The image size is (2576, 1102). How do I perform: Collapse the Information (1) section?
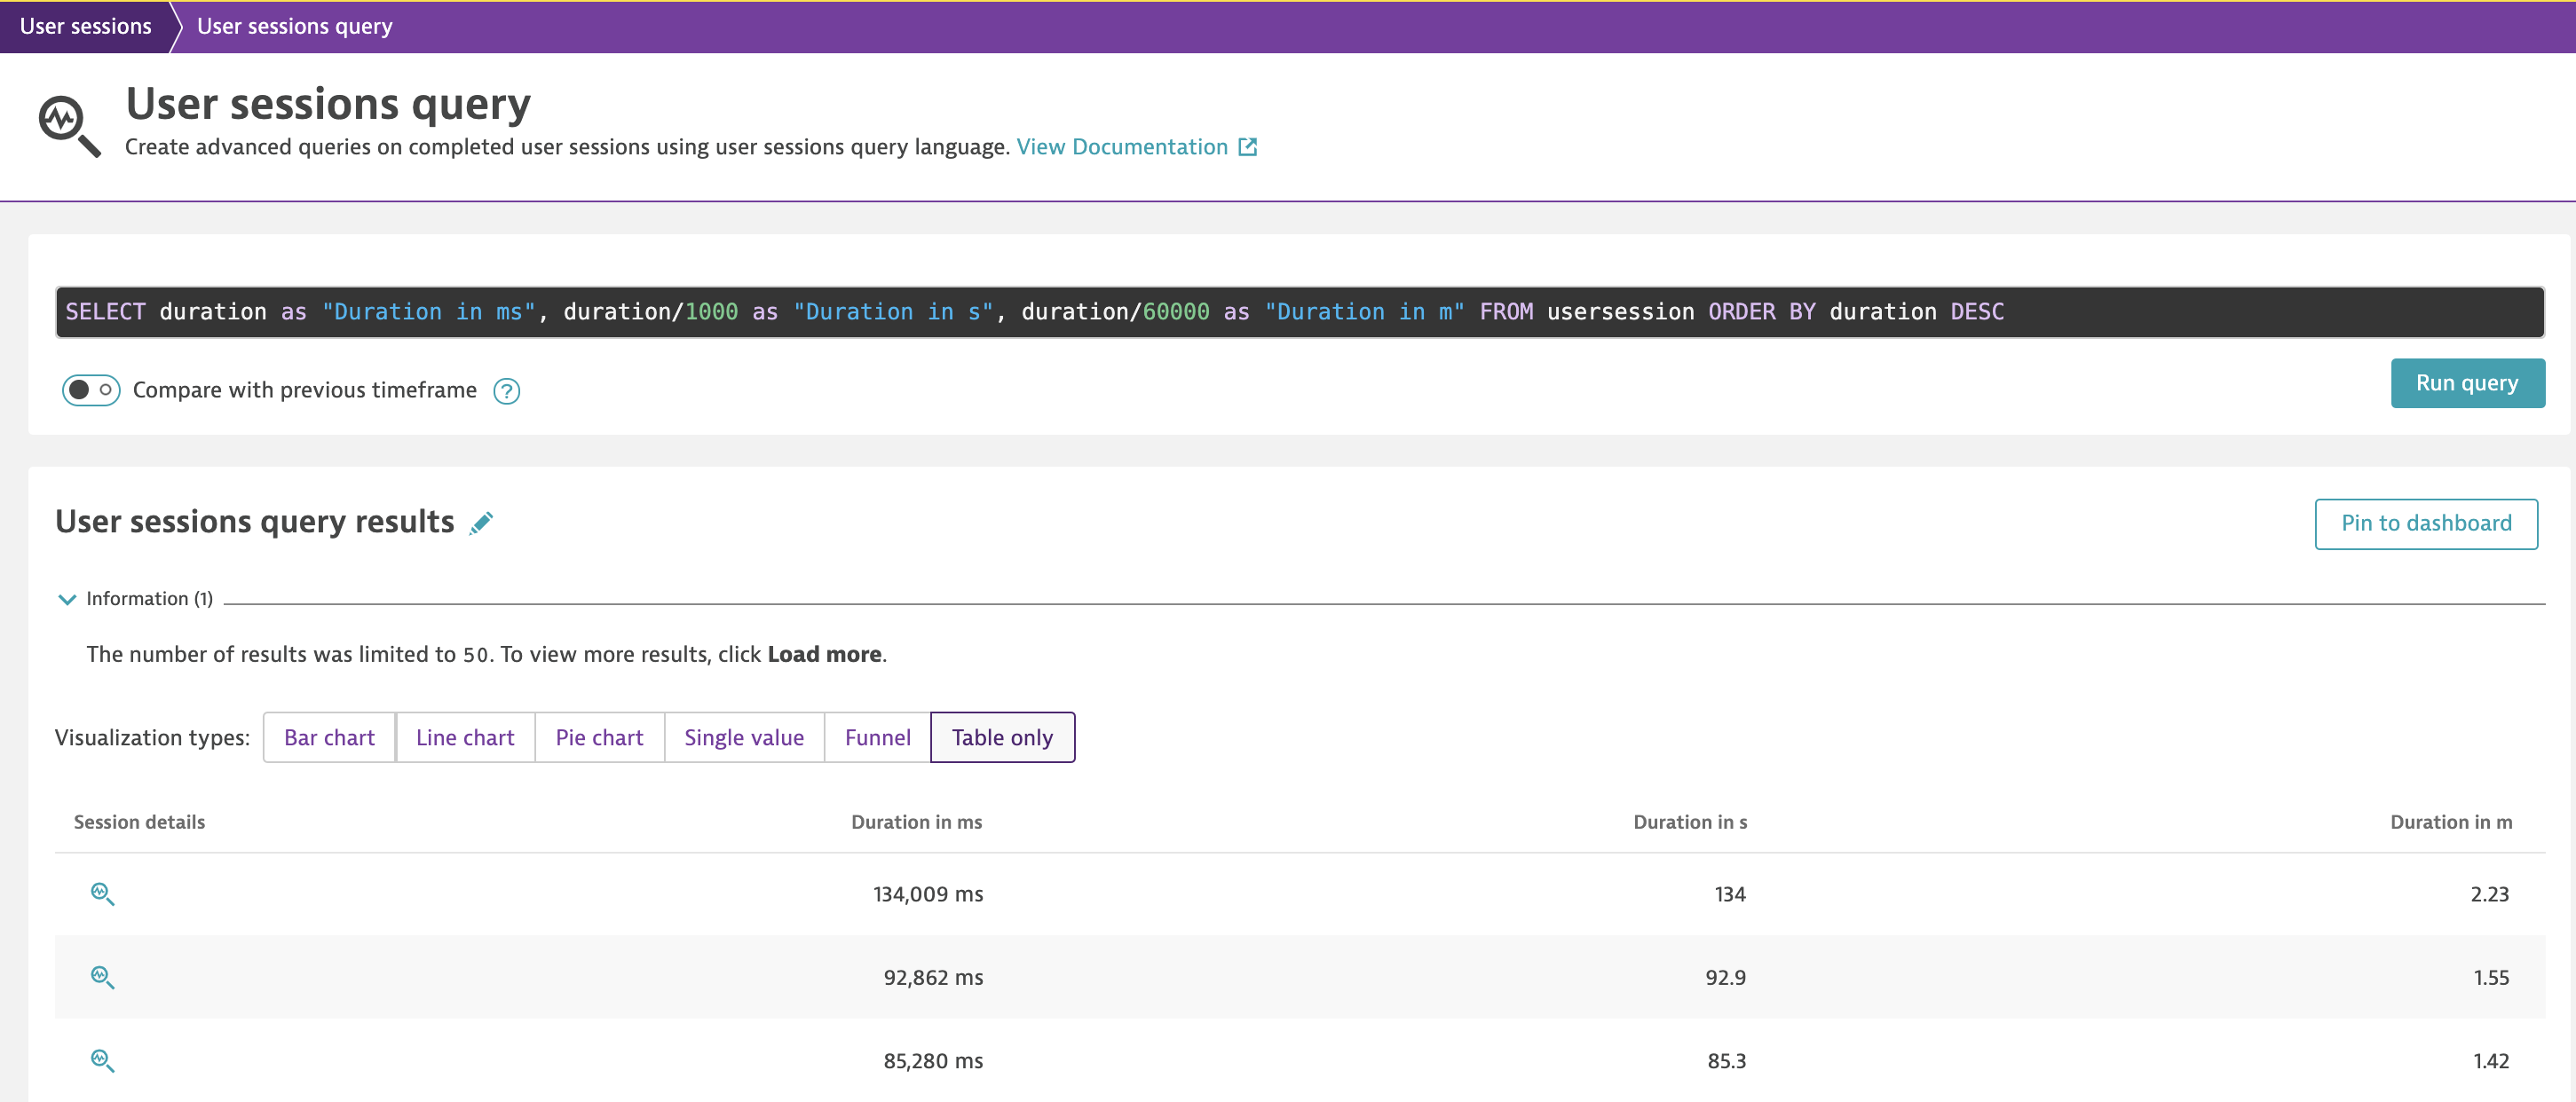point(67,599)
